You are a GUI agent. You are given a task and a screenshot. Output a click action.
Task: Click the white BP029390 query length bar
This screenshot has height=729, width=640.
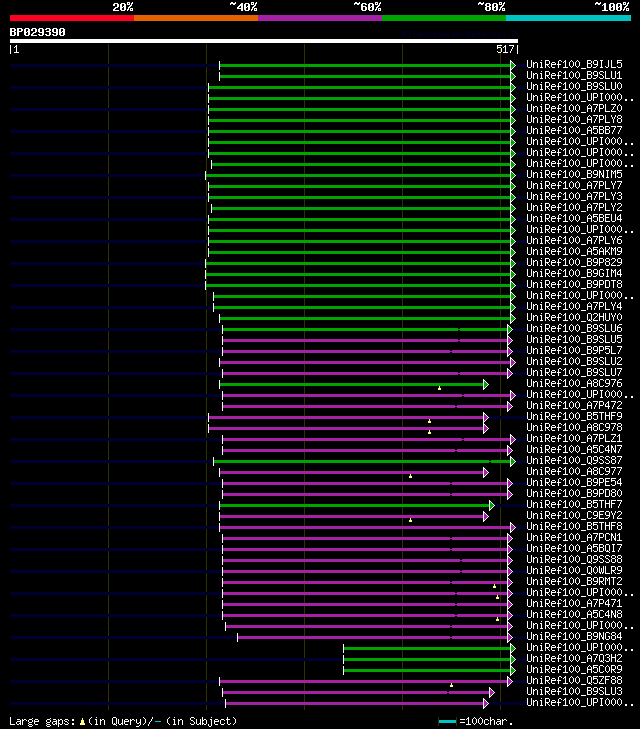pos(264,41)
